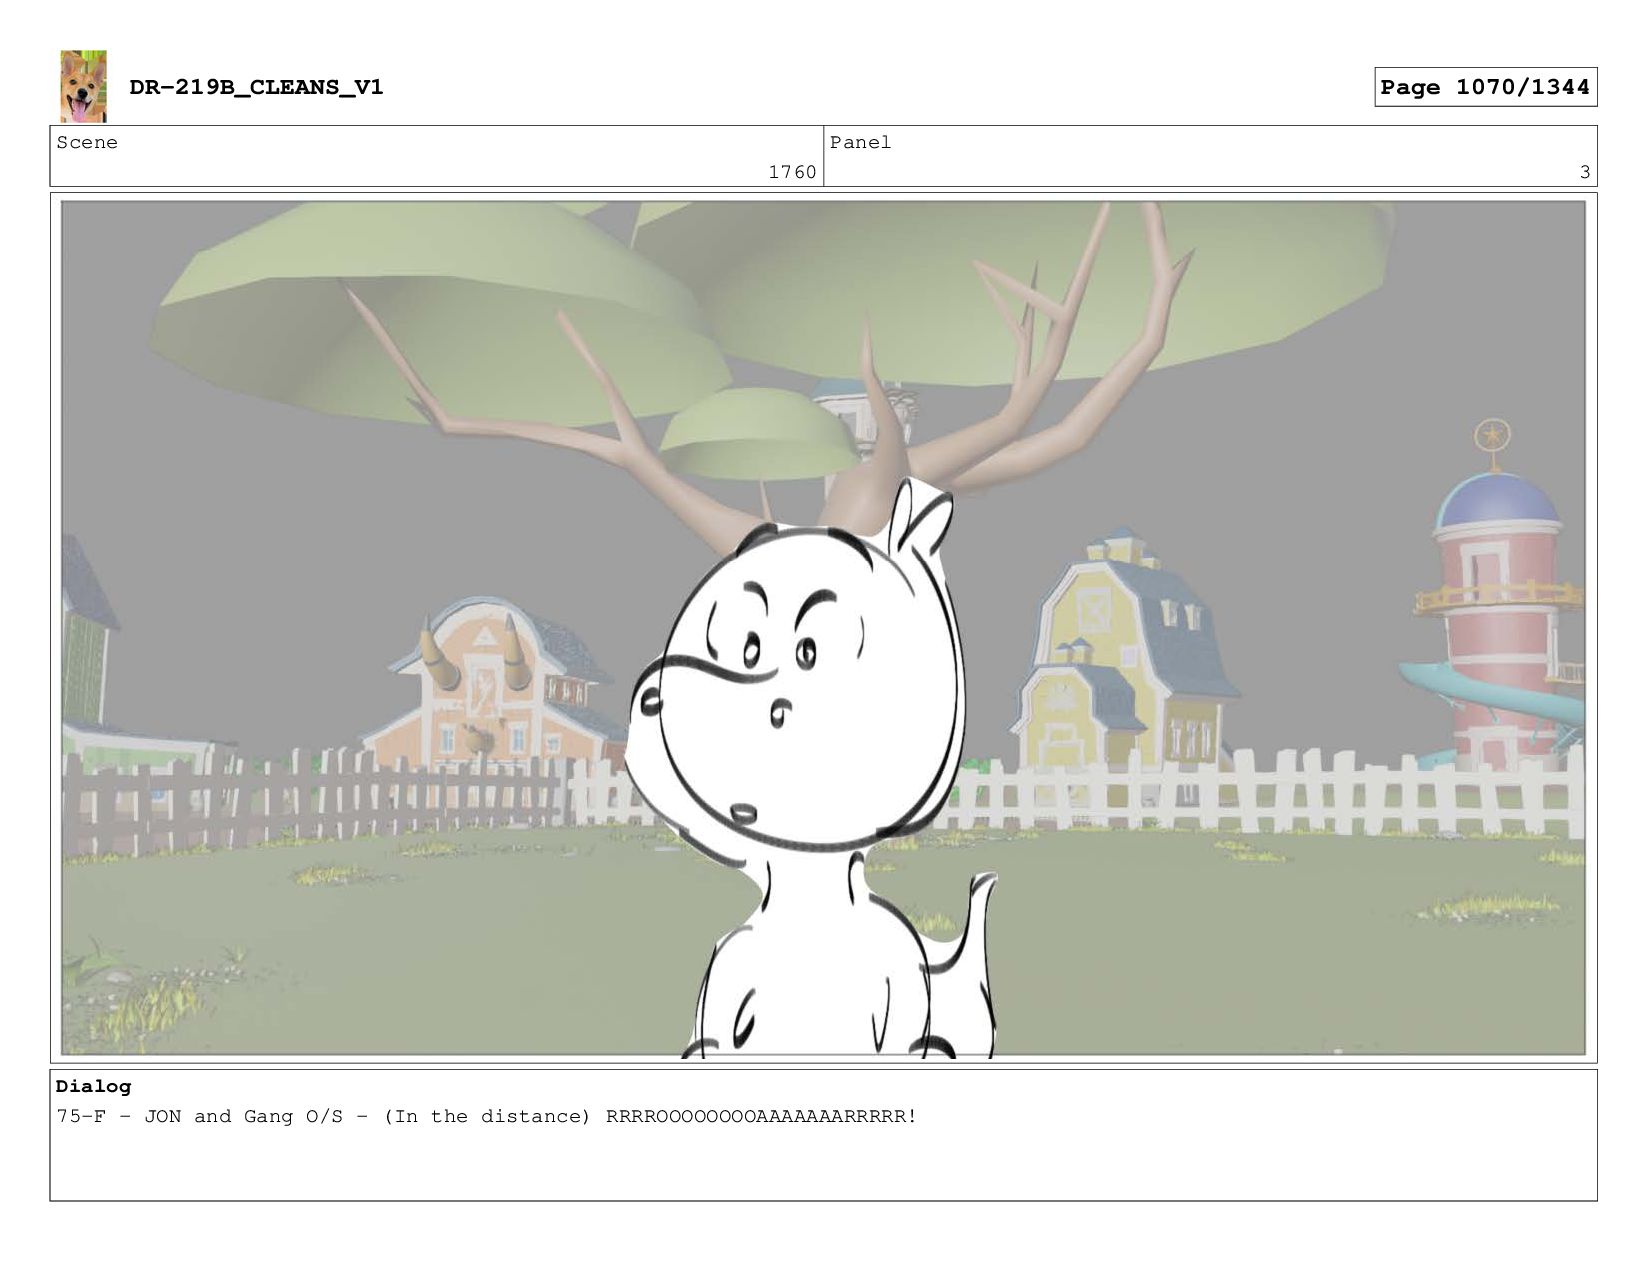Click the Panel label

[860, 142]
